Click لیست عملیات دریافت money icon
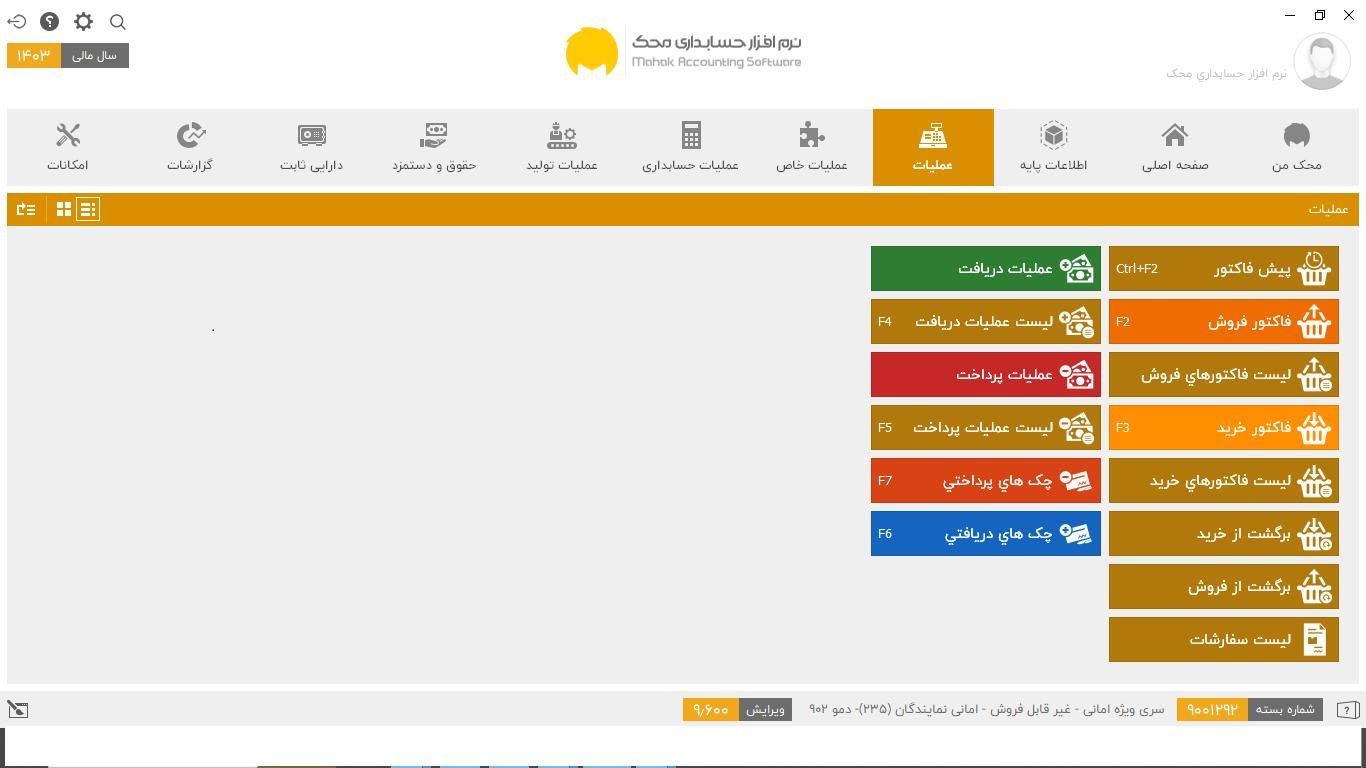This screenshot has height=768, width=1366. pos(1076,321)
